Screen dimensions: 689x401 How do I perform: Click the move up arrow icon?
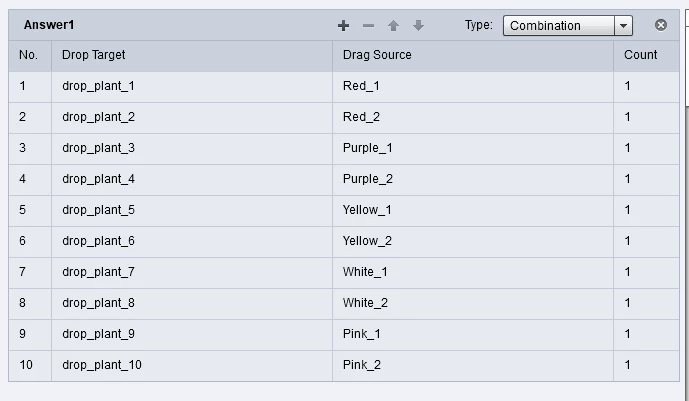(393, 26)
